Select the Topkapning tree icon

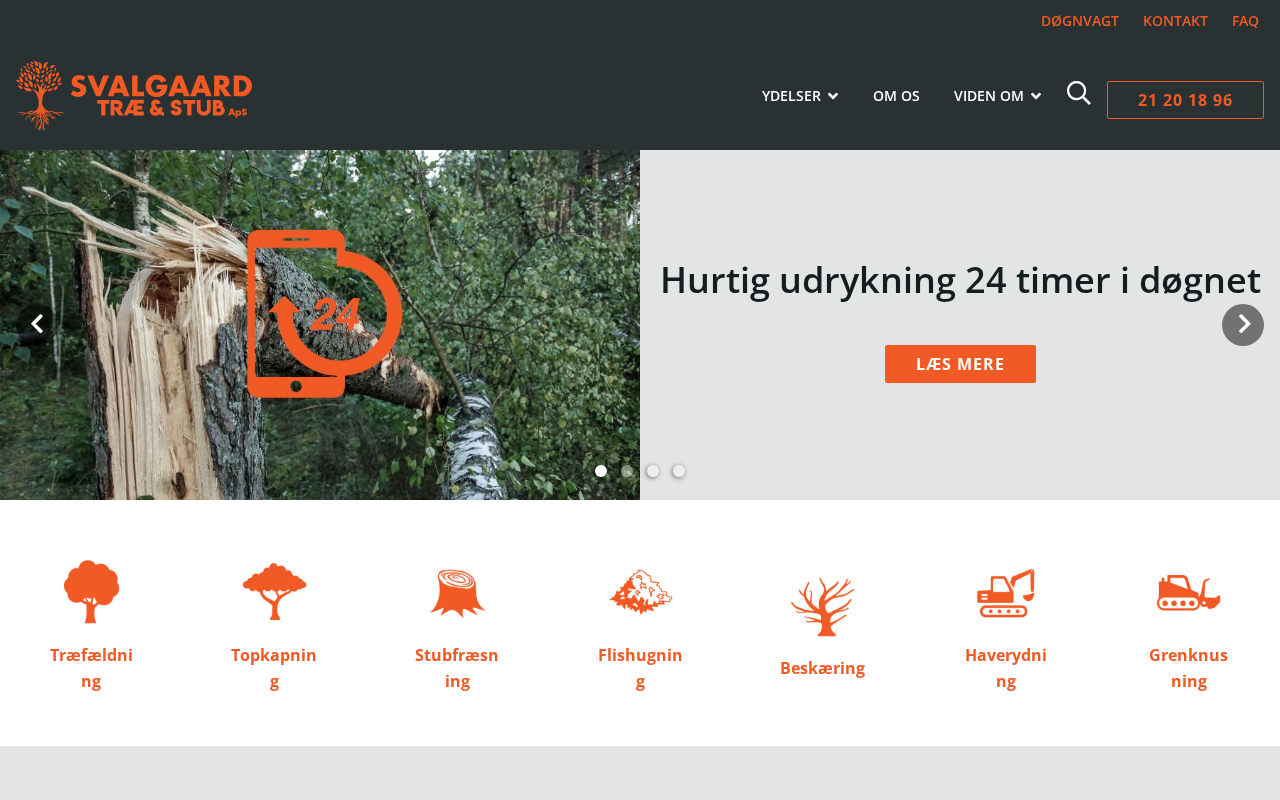pos(274,592)
